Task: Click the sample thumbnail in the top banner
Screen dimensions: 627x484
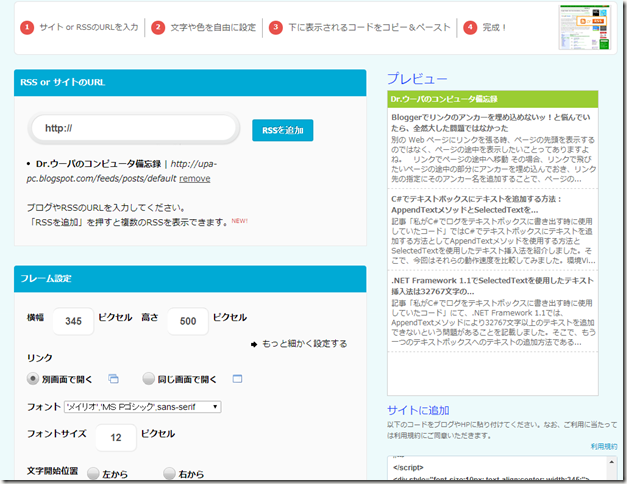Action: tap(585, 27)
